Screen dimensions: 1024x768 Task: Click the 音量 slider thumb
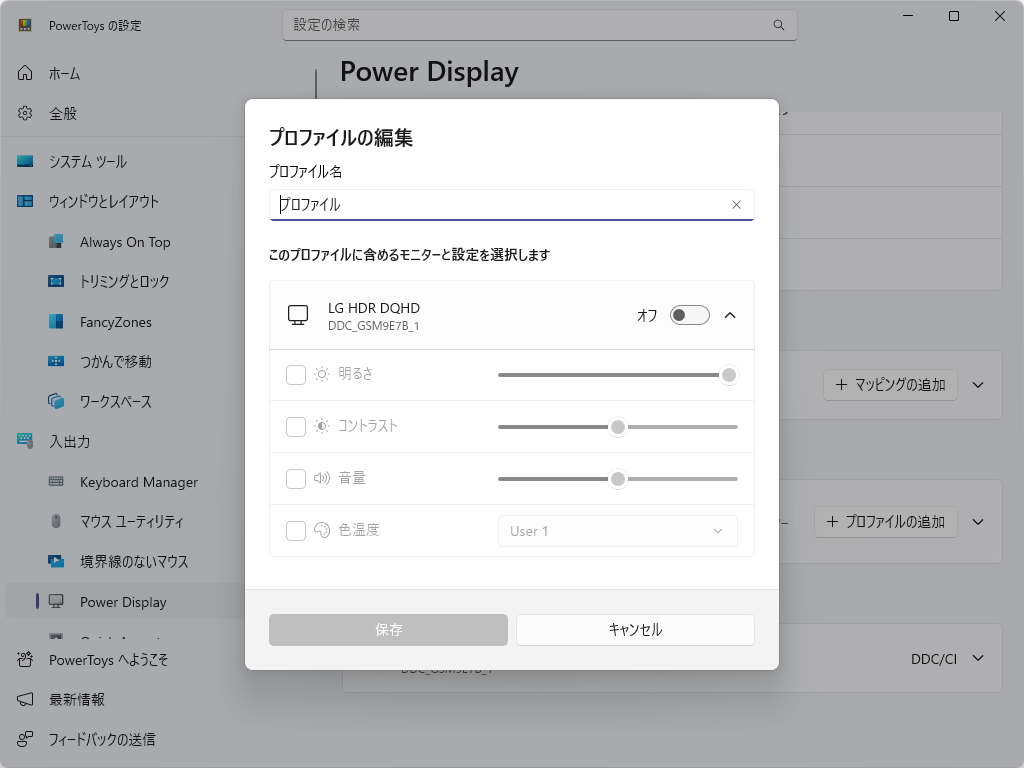(x=618, y=479)
